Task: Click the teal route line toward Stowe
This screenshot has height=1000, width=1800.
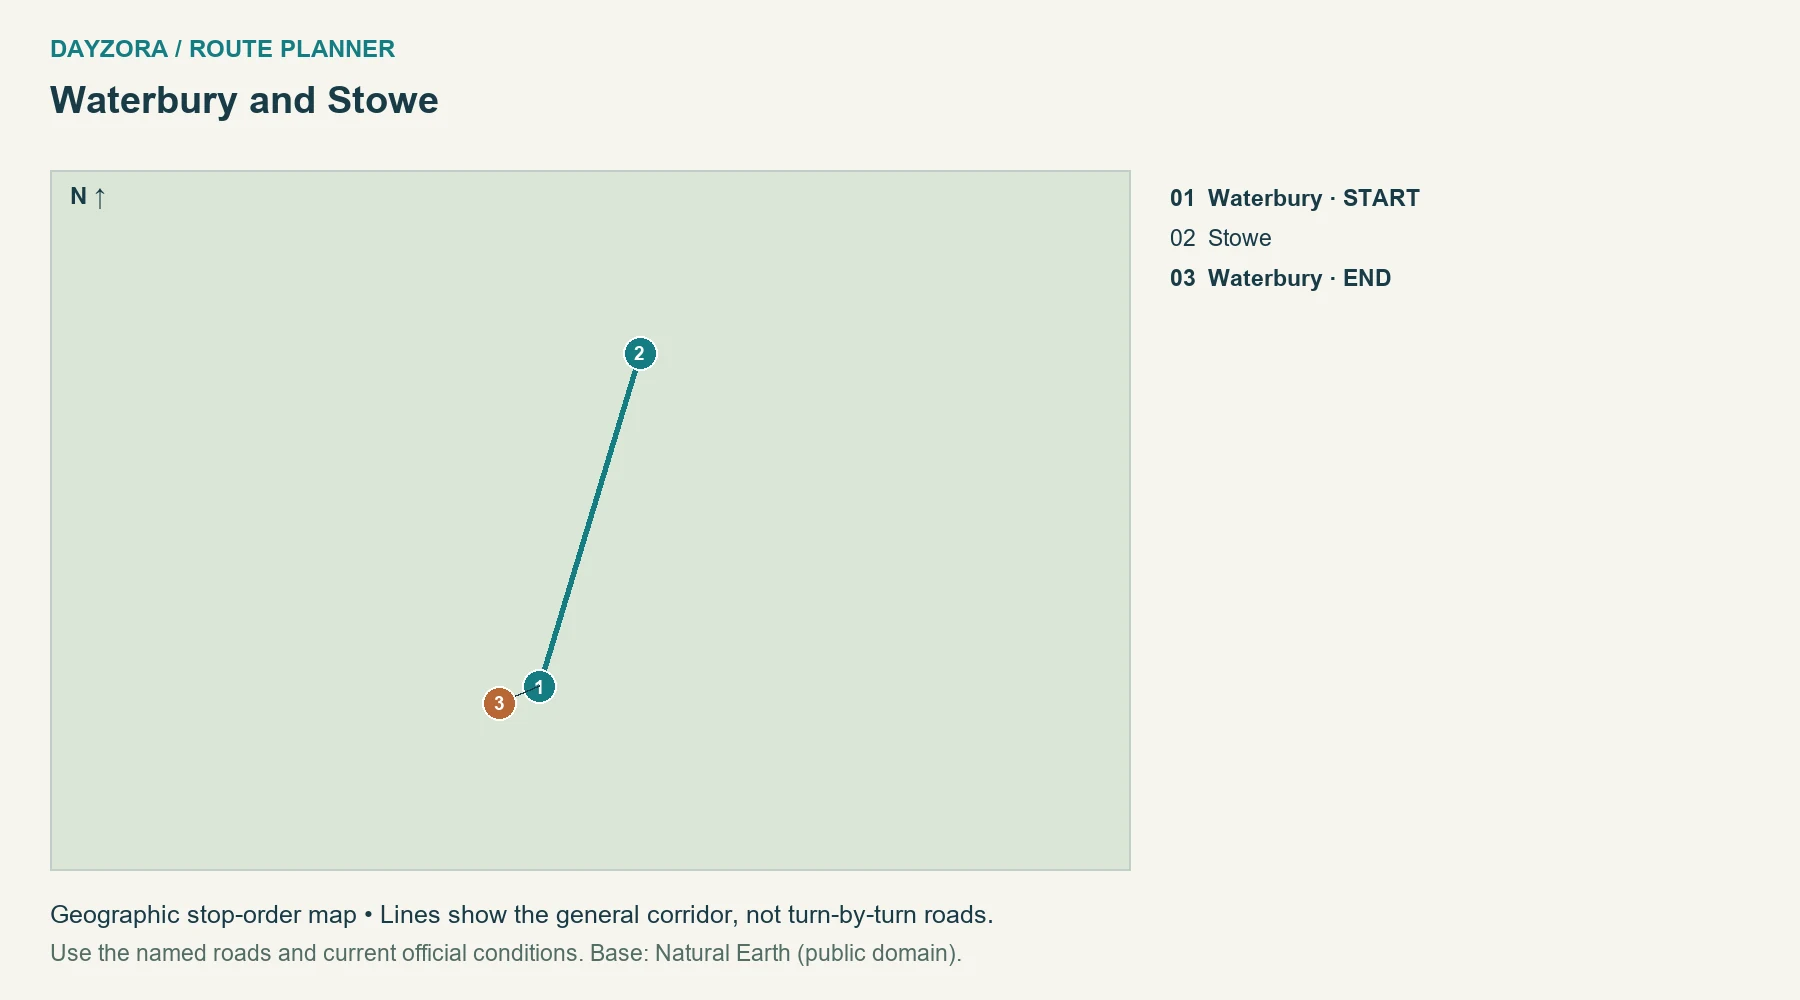Action: (x=590, y=520)
